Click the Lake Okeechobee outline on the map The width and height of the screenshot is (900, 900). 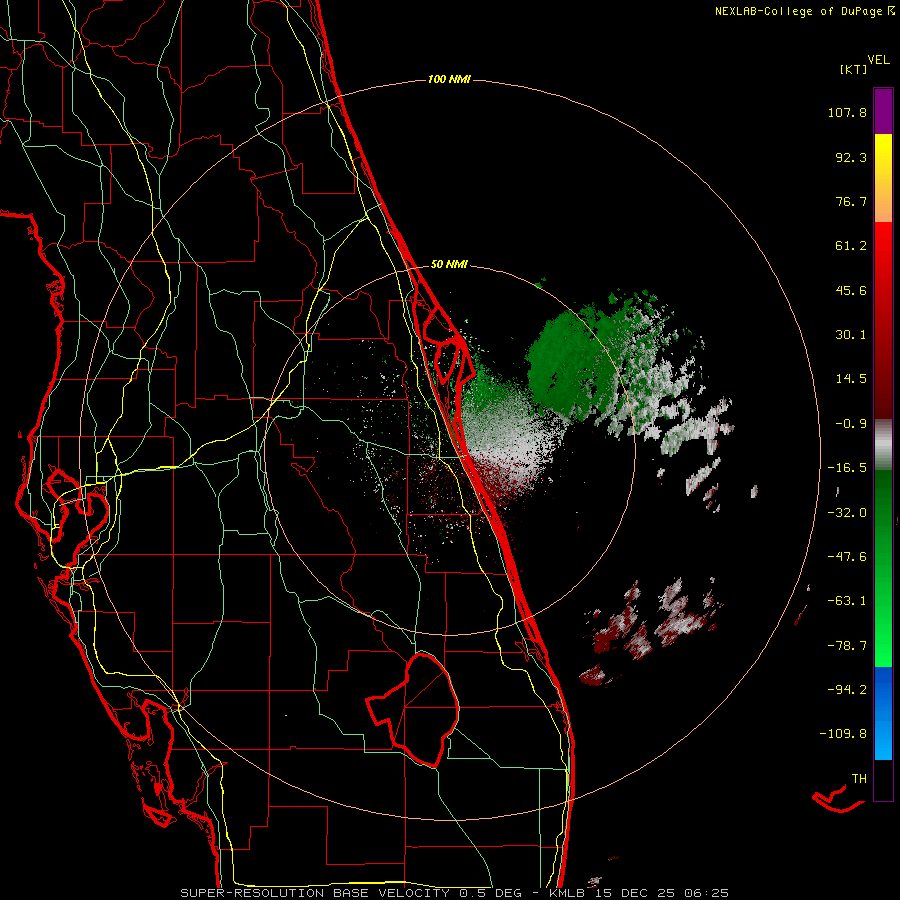pos(414,710)
